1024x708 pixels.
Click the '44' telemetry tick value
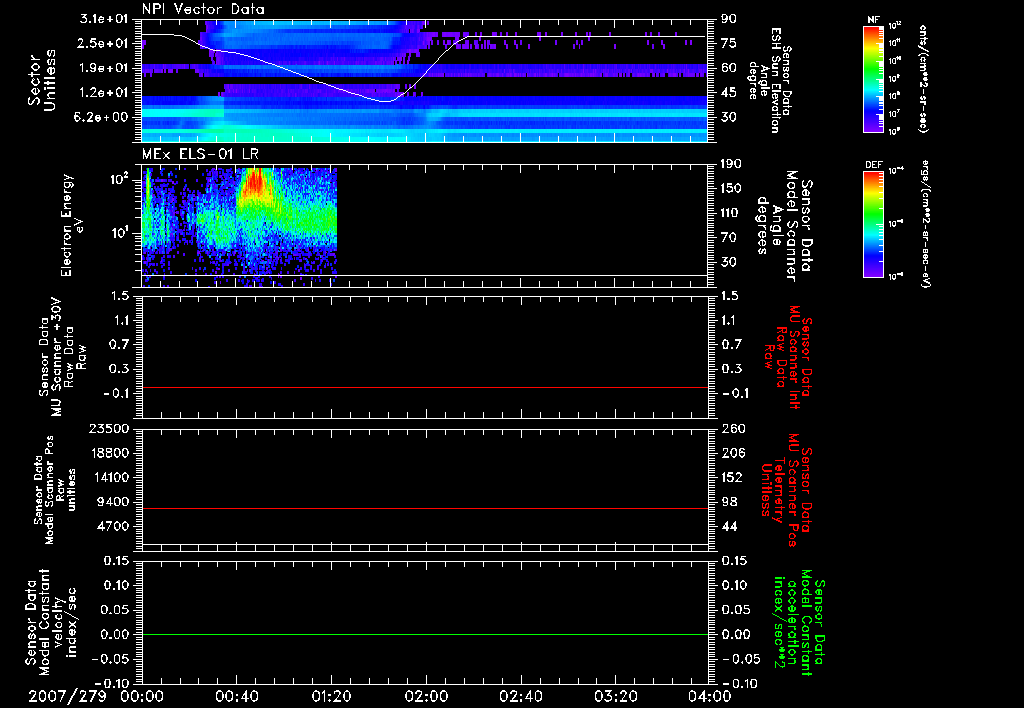coord(729,526)
